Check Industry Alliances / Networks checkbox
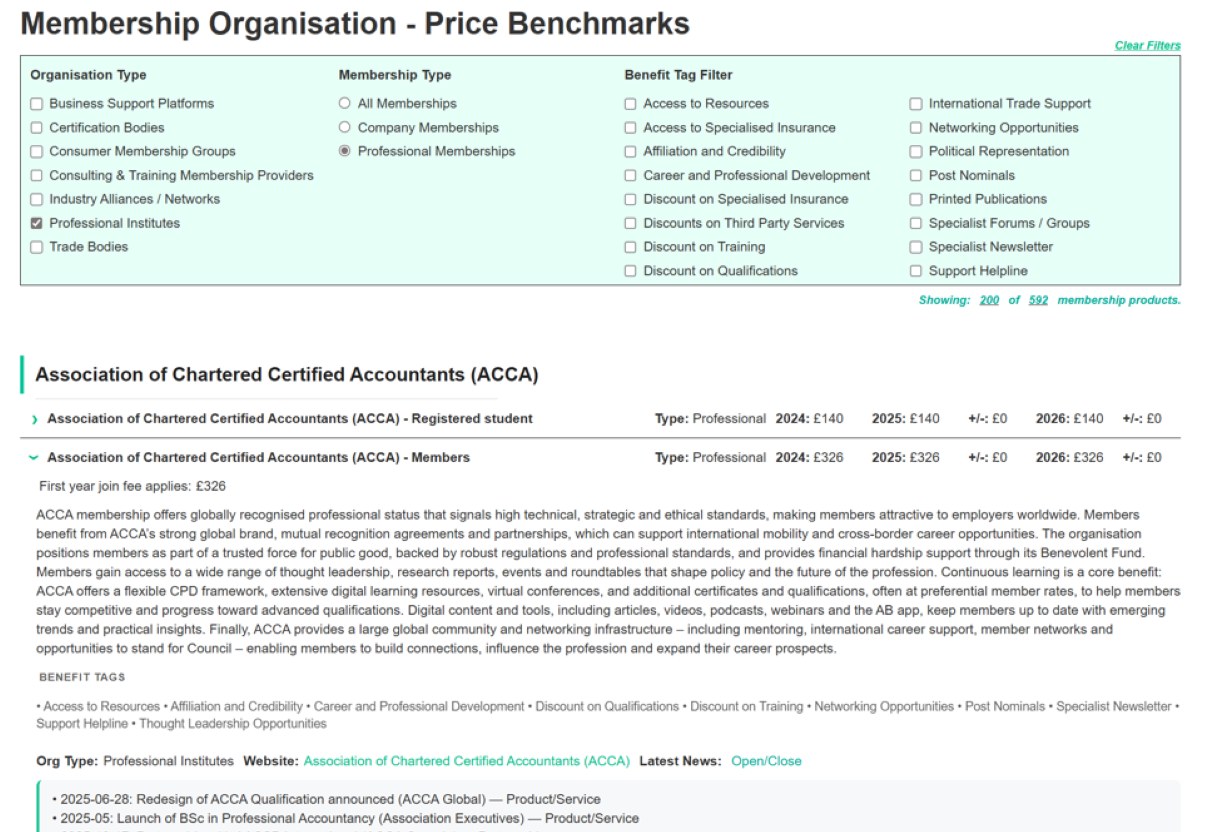This screenshot has width=1216, height=832. click(x=37, y=200)
